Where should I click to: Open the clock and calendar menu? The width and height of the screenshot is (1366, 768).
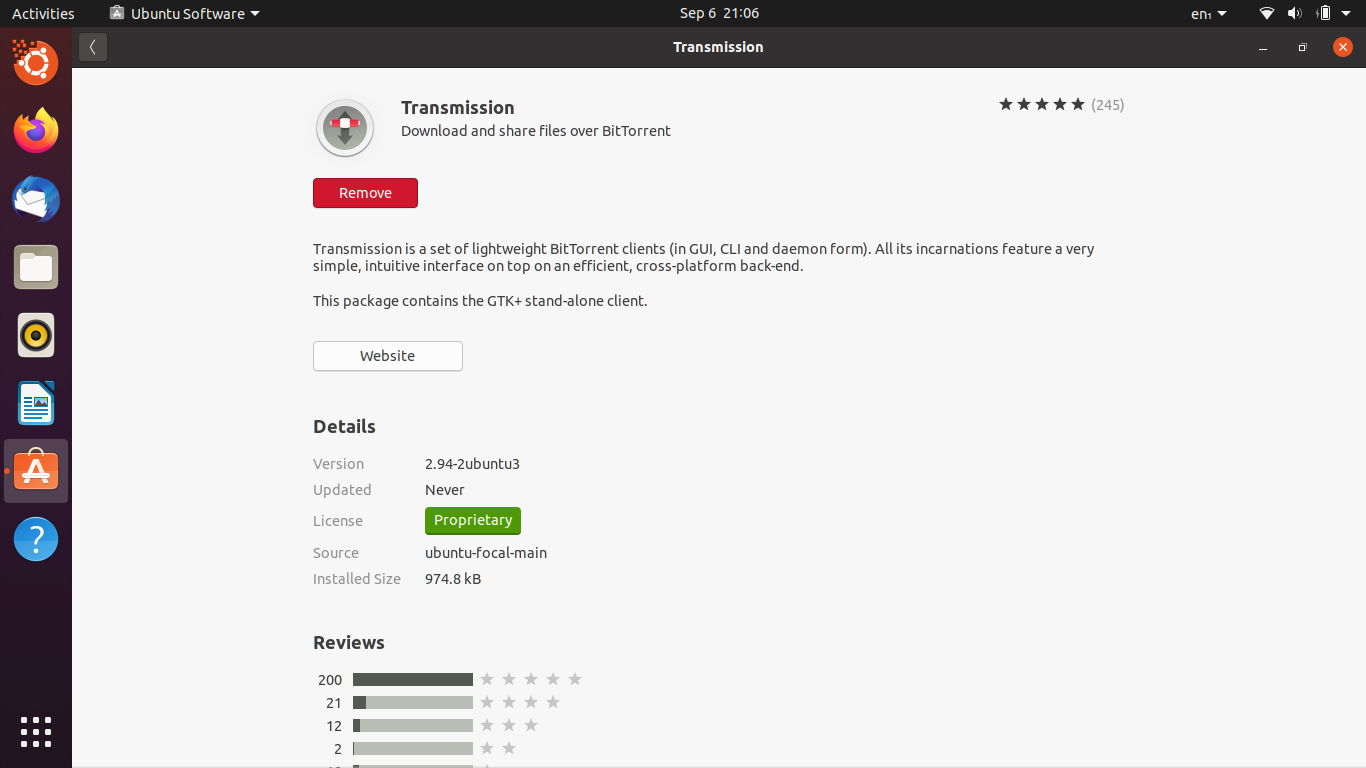[x=719, y=13]
